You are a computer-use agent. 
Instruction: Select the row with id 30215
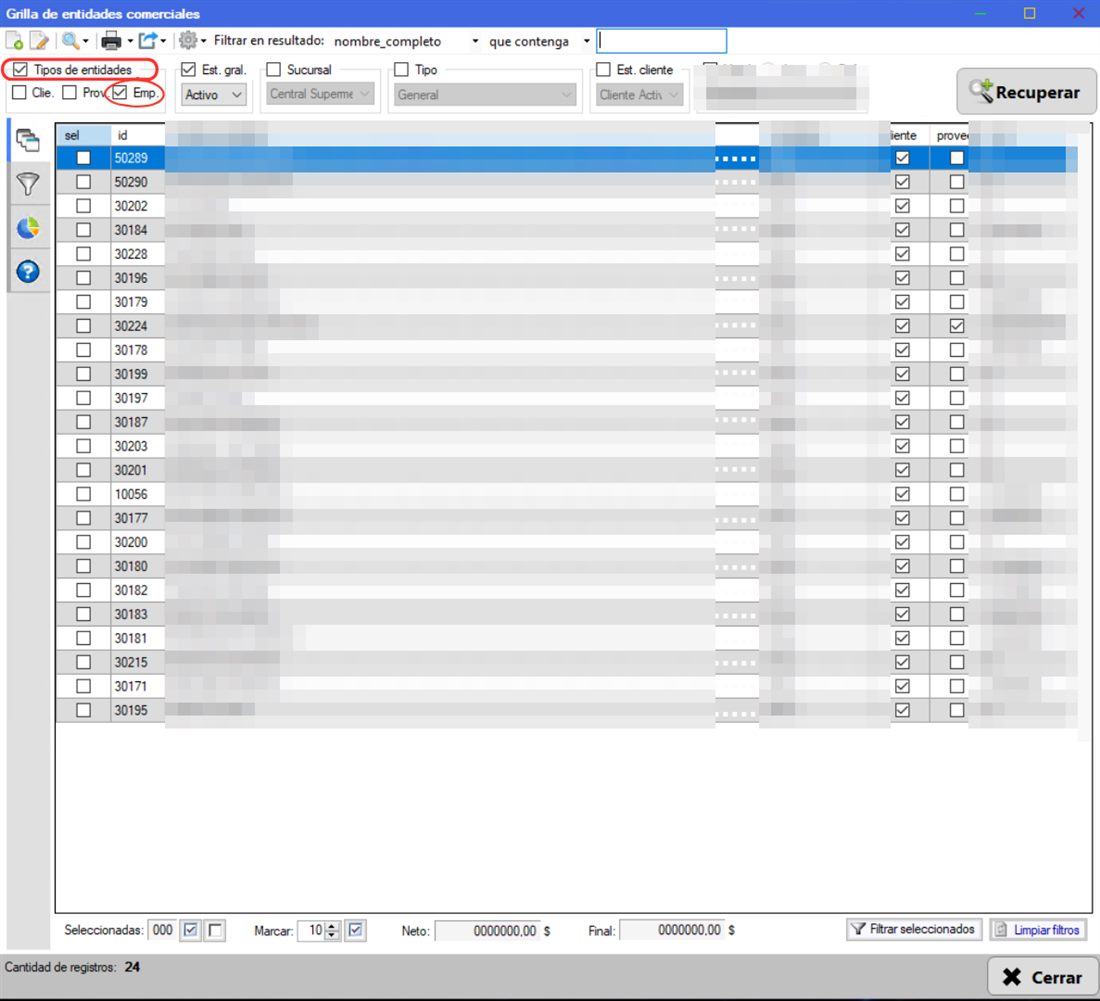pos(567,662)
